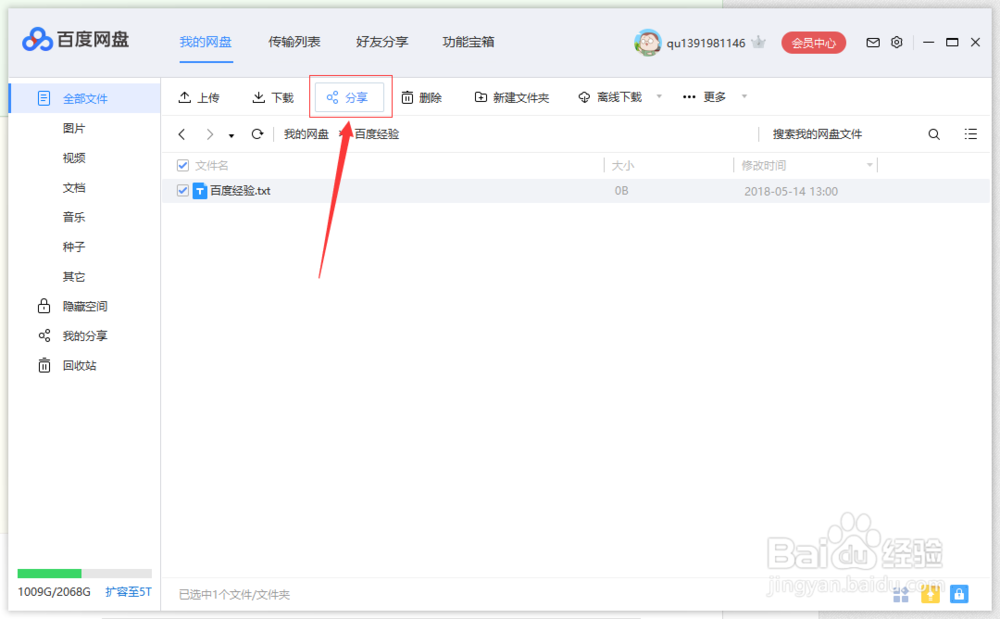The image size is (1000, 619).
Task: Switch to the 传输列表 tab
Action: click(x=295, y=42)
